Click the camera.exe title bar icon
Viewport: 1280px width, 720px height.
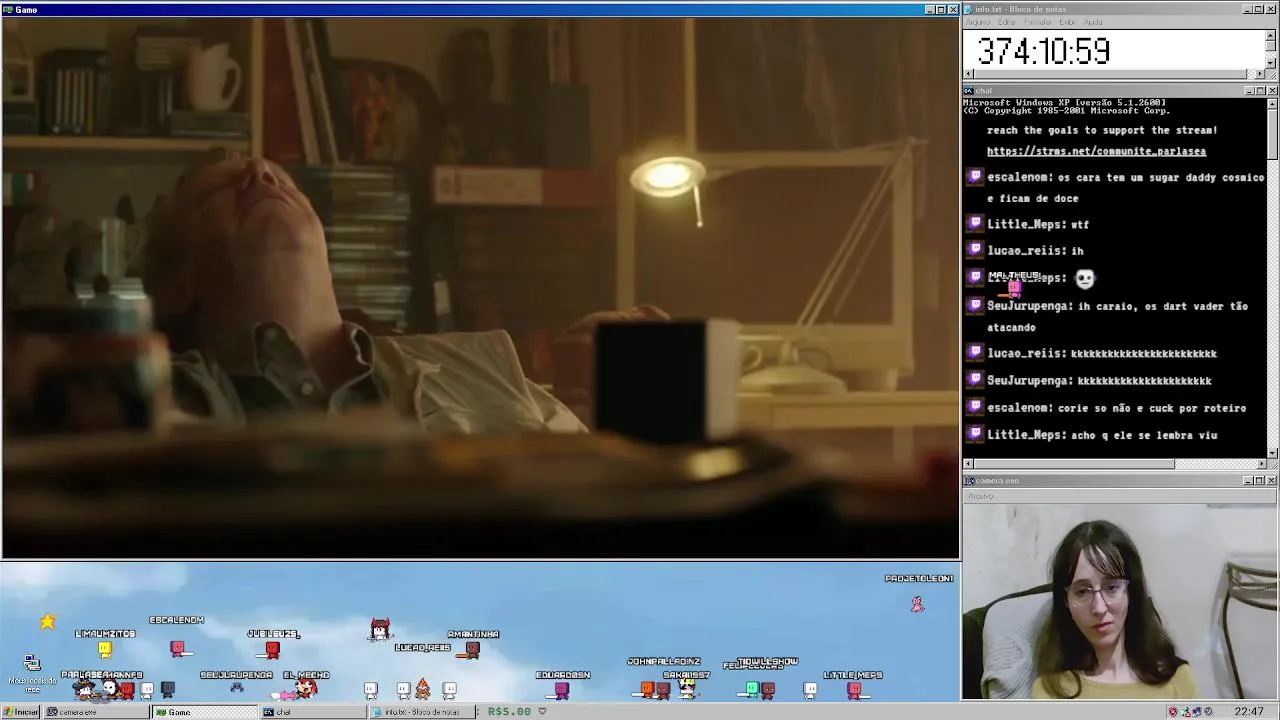click(x=969, y=480)
